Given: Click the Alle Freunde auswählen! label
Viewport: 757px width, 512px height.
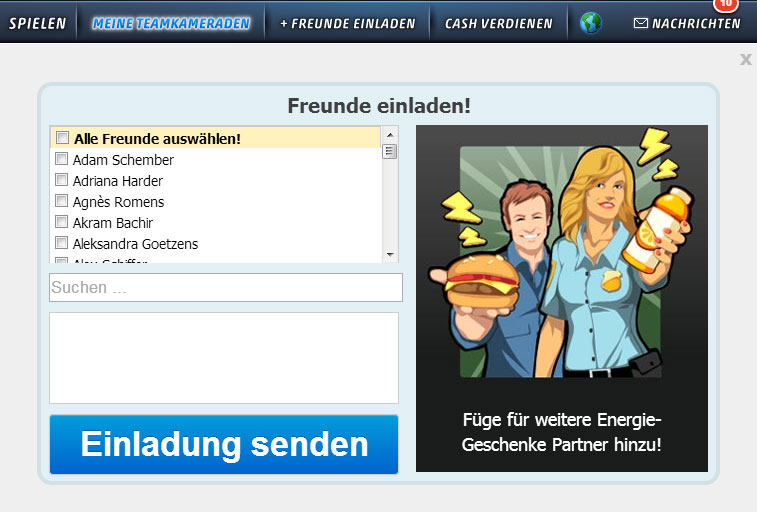Looking at the screenshot, I should (157, 139).
